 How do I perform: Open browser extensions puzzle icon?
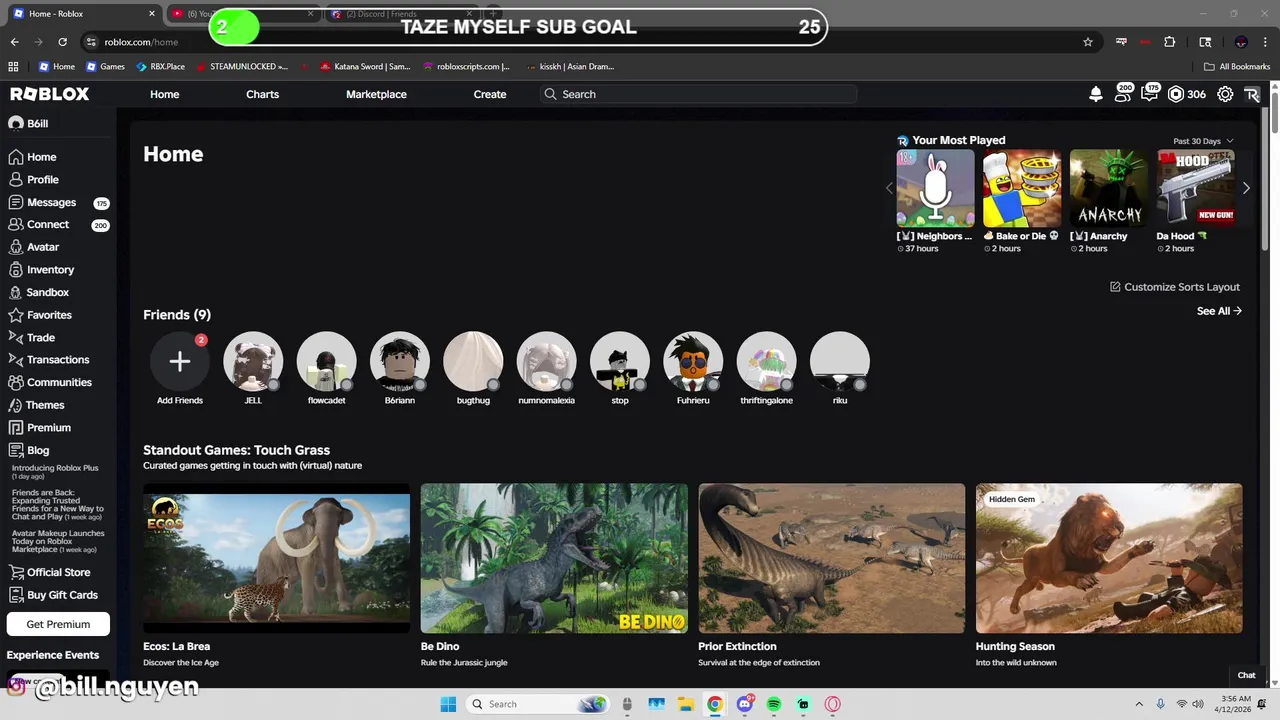click(x=1170, y=42)
